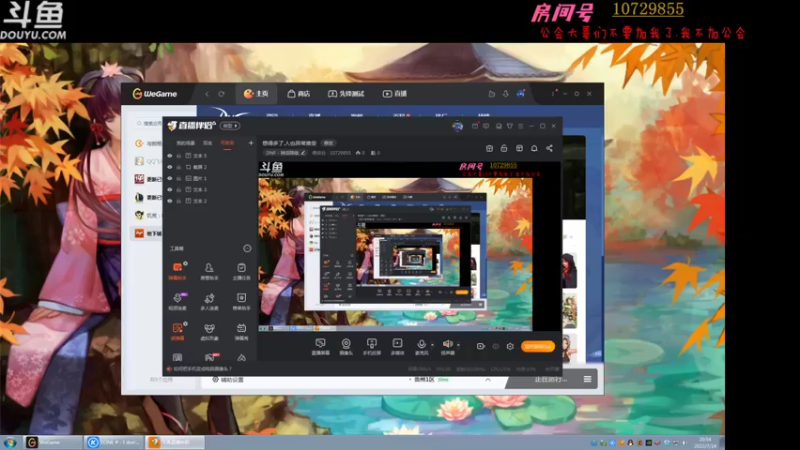Expand speaker options arrow
Screen dimensions: 800x450
coord(459,345)
